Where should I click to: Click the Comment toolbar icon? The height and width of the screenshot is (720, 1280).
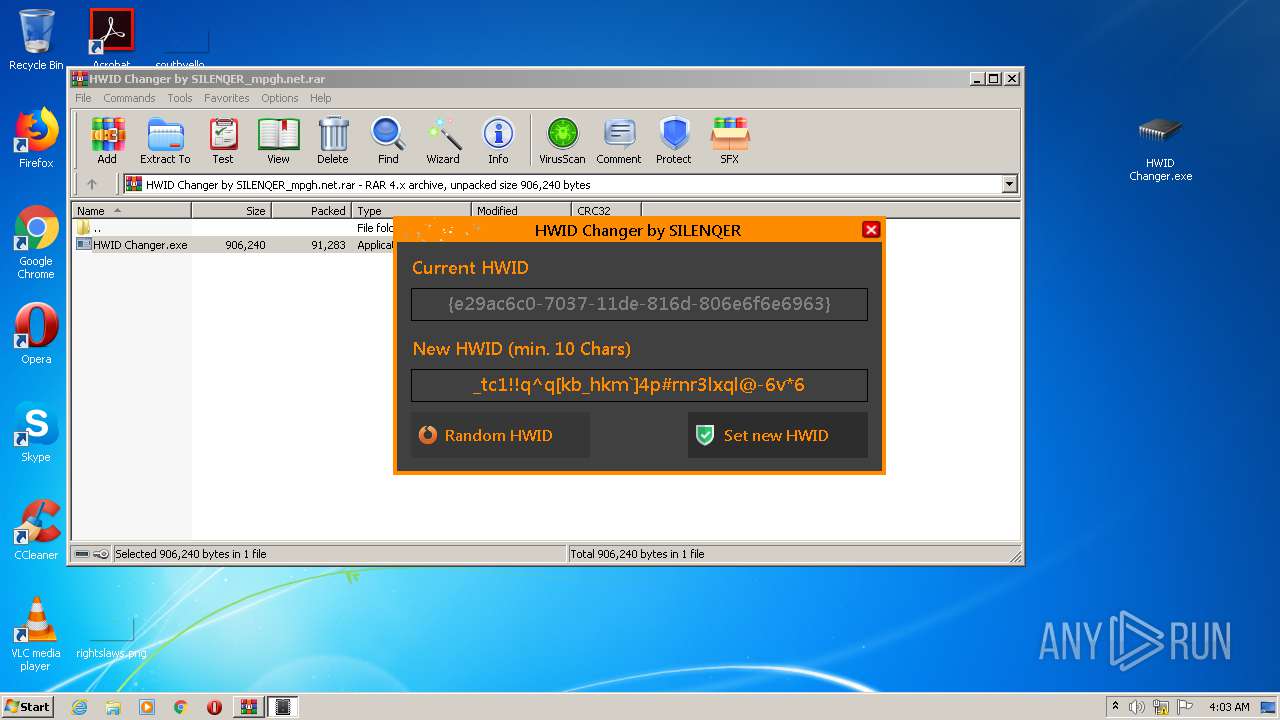click(619, 140)
